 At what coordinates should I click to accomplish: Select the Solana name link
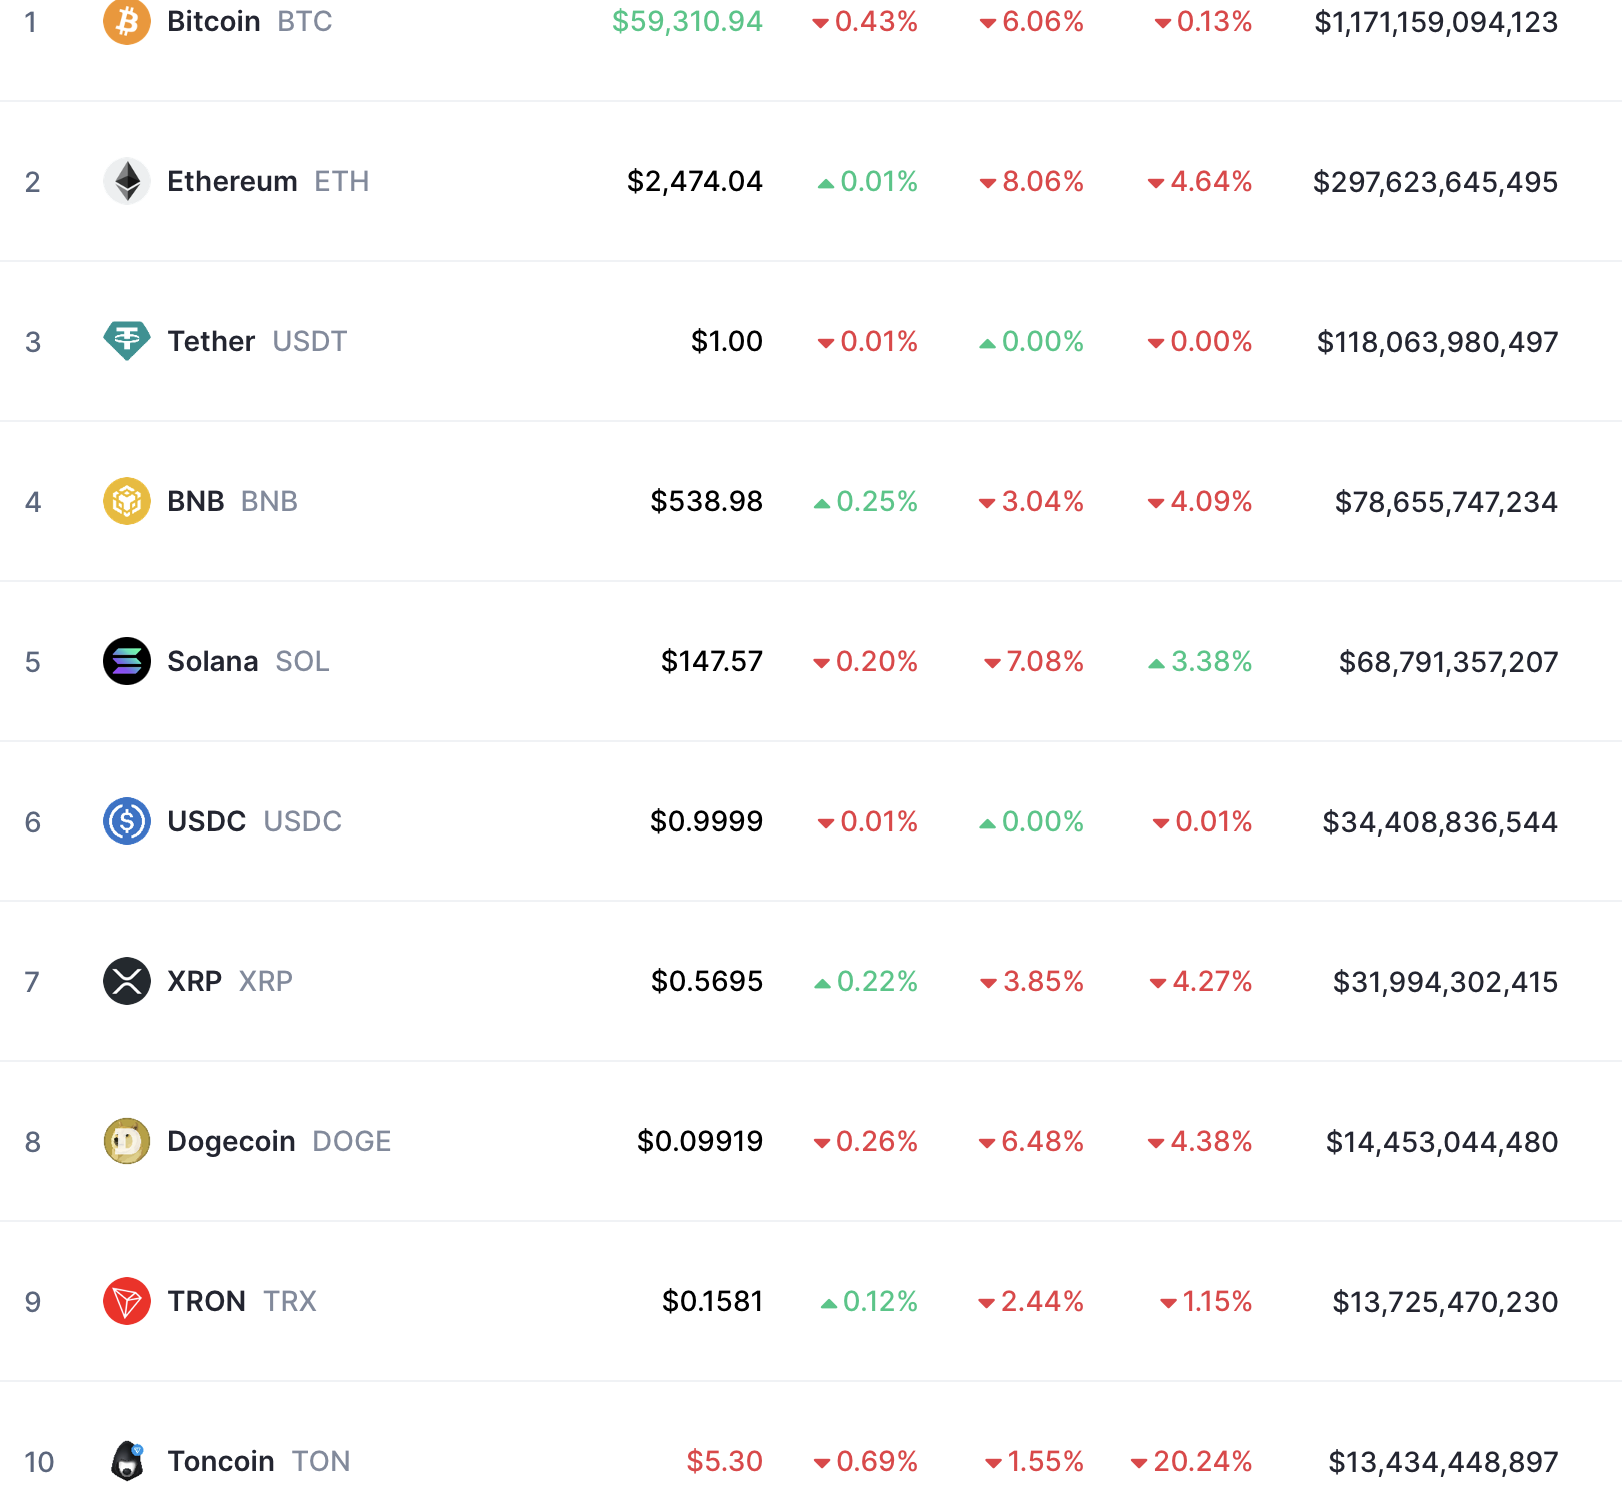tap(212, 661)
